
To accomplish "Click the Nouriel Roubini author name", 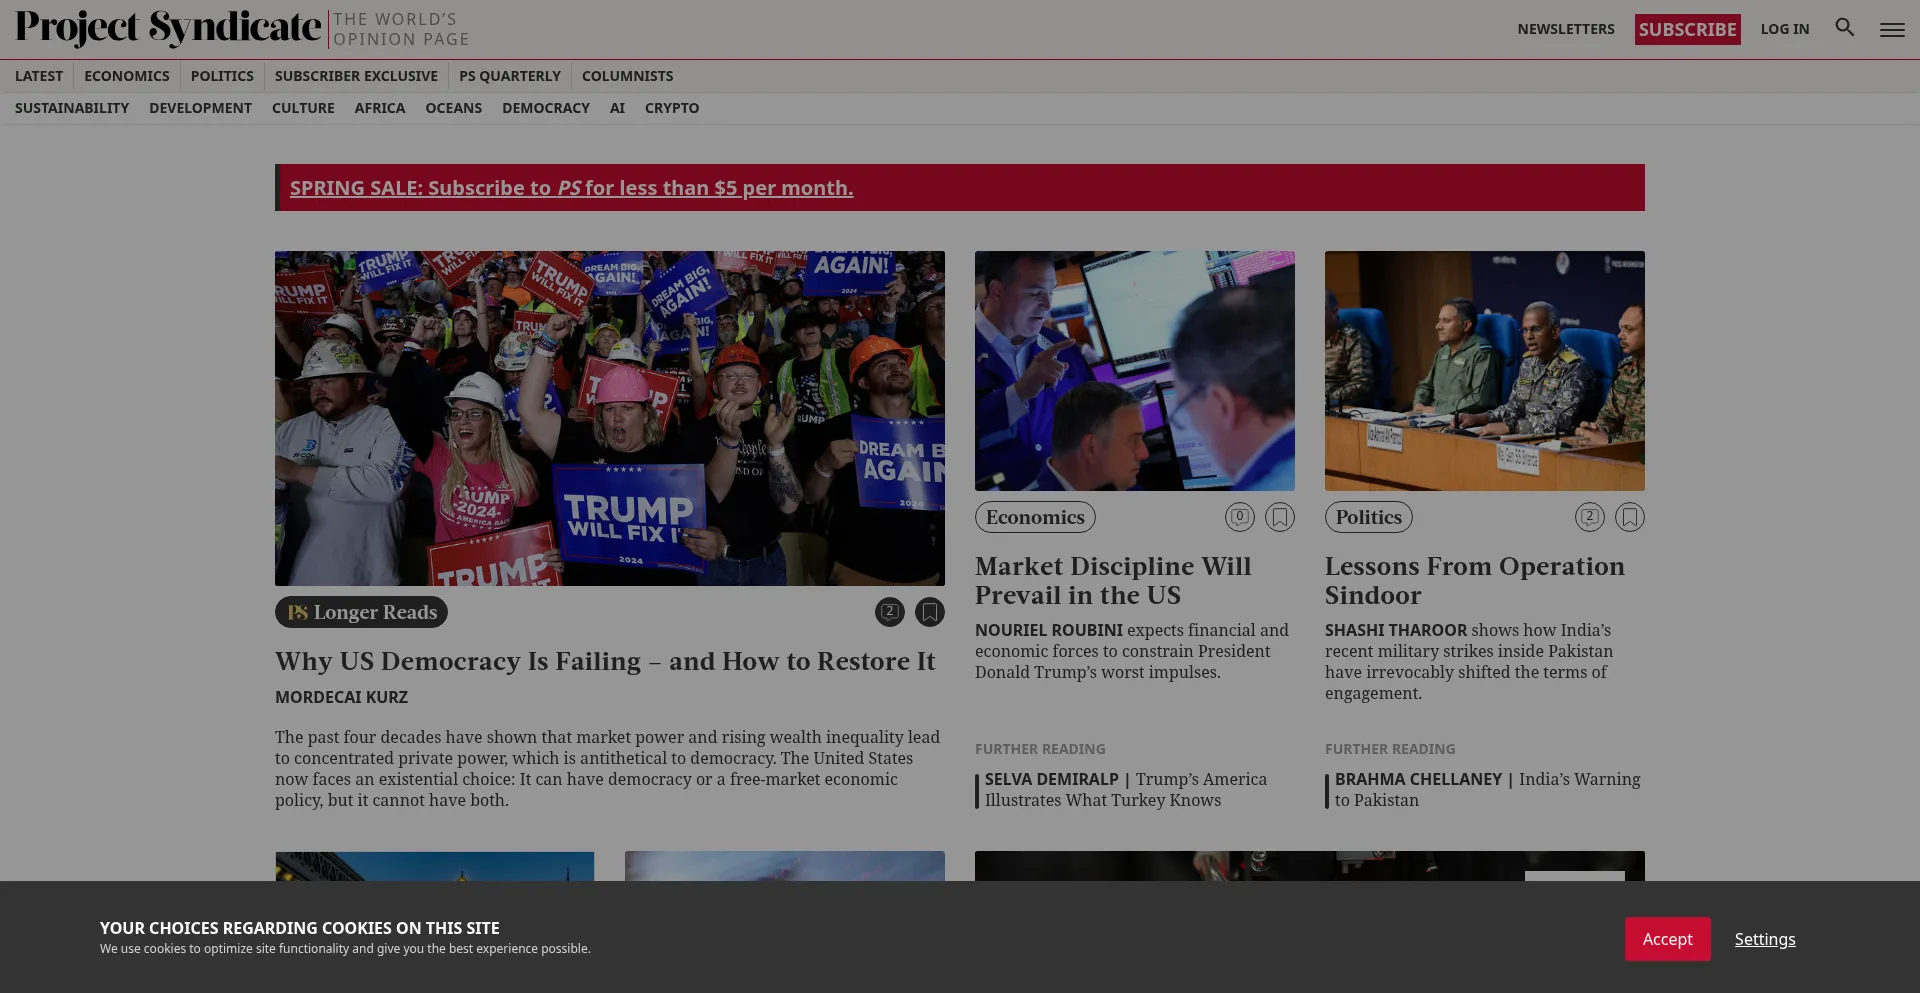I will point(1049,630).
